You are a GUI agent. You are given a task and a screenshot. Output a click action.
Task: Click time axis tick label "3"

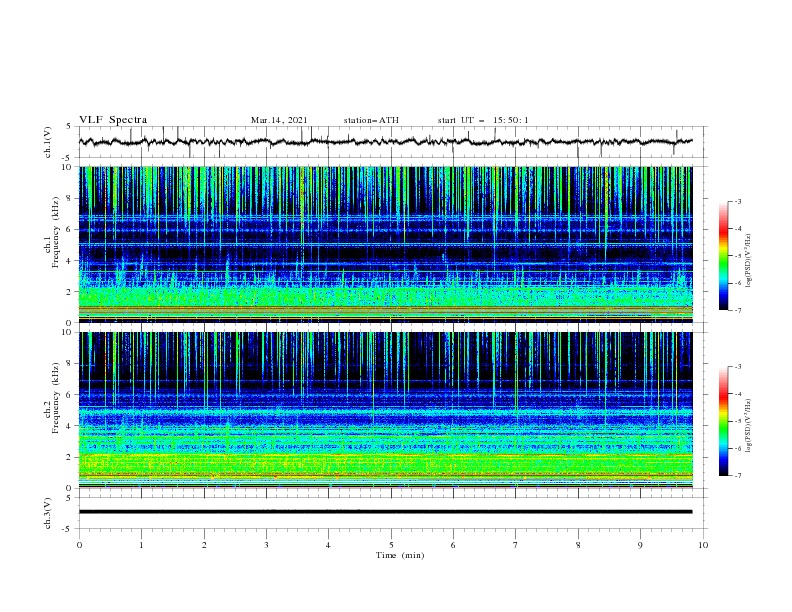point(266,545)
